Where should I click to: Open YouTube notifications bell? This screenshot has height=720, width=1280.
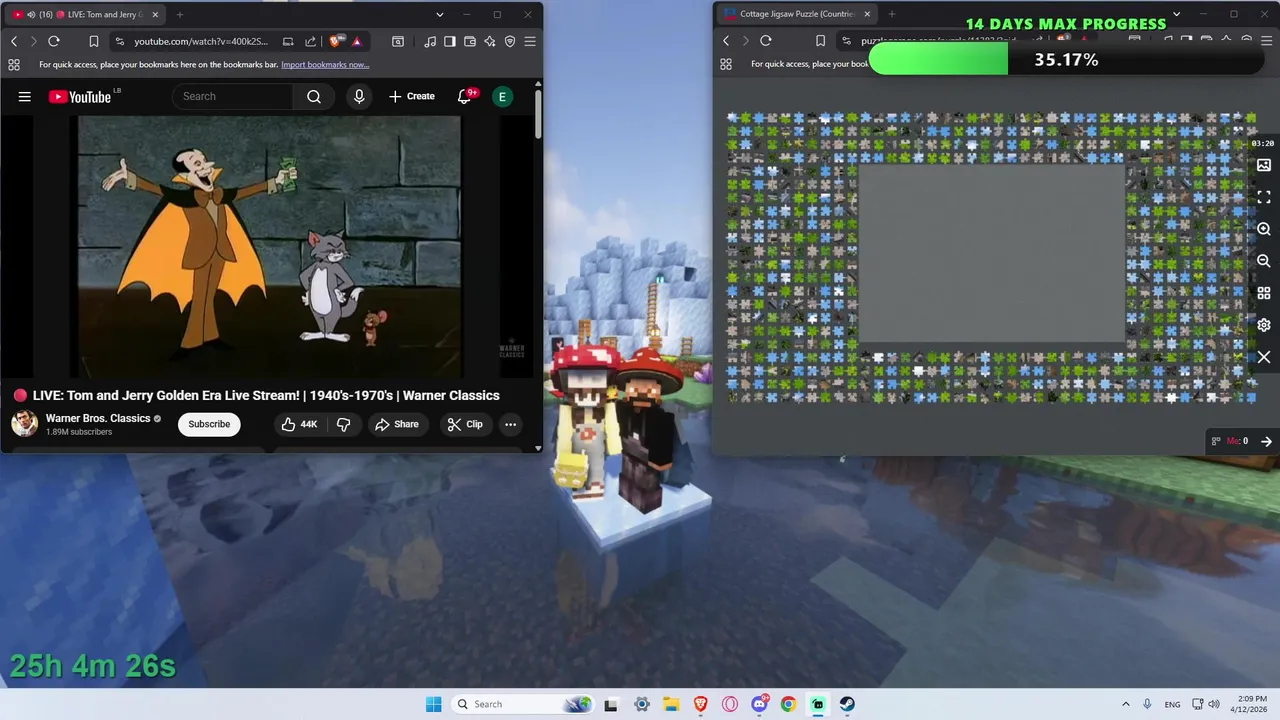[464, 96]
